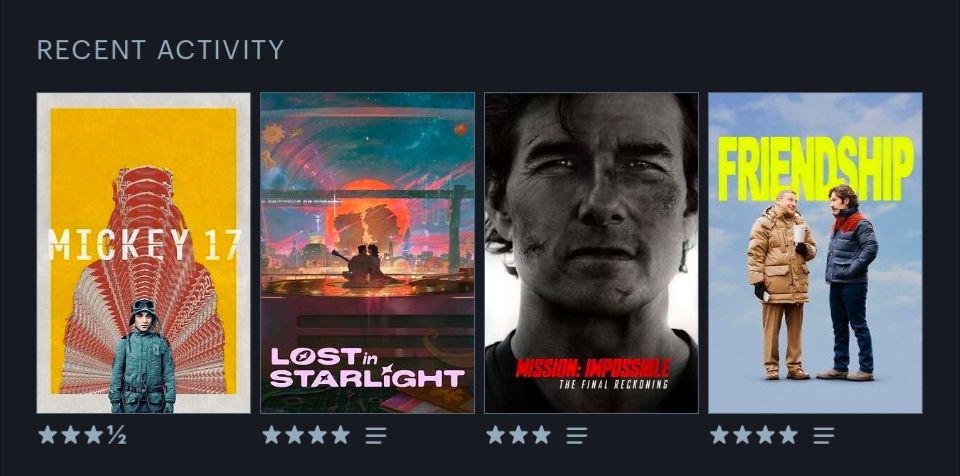Click the first star under Friendship poster
This screenshot has width=960, height=476.
coord(719,435)
